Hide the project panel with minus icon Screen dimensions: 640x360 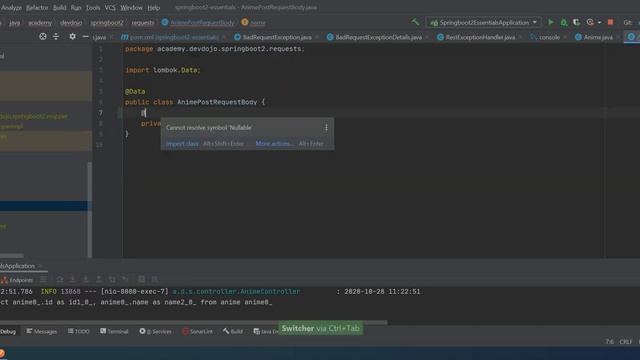(85, 37)
